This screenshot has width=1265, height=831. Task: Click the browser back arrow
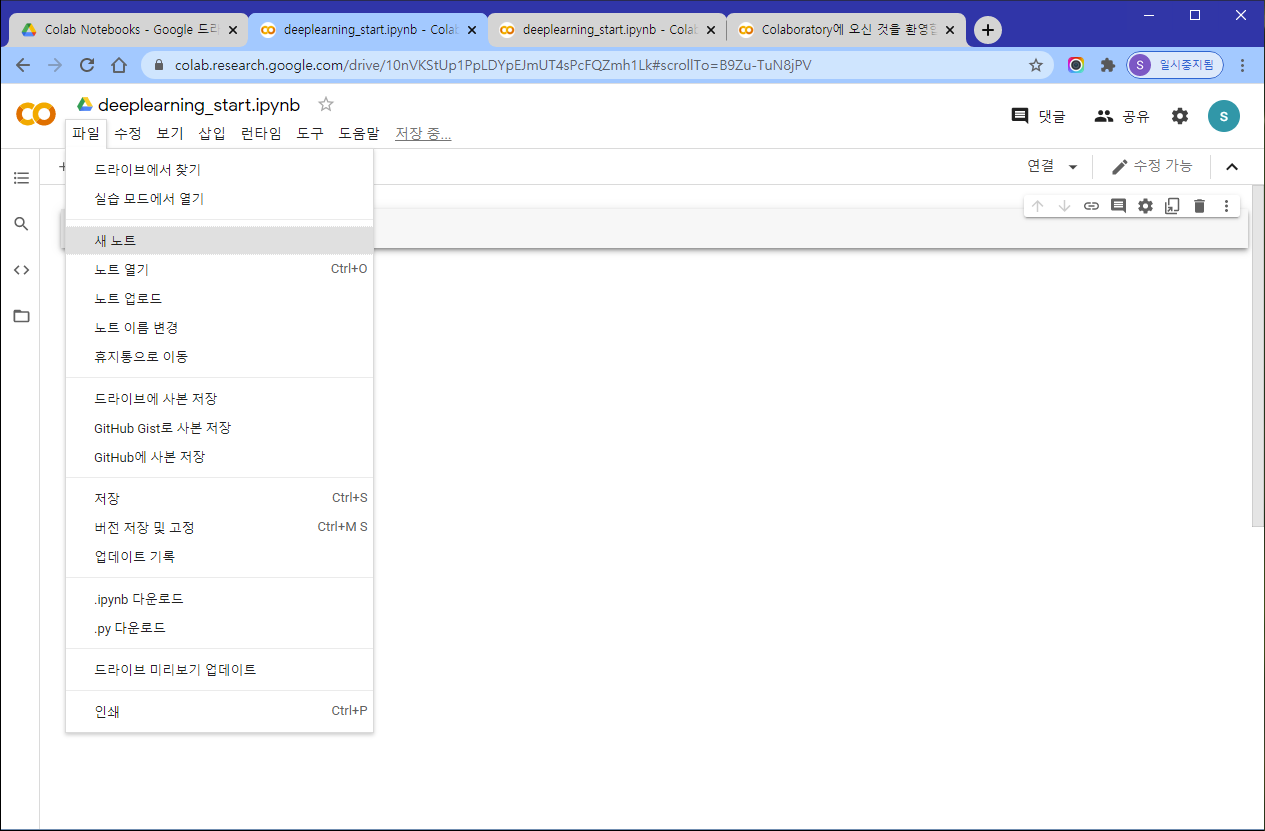[23, 65]
